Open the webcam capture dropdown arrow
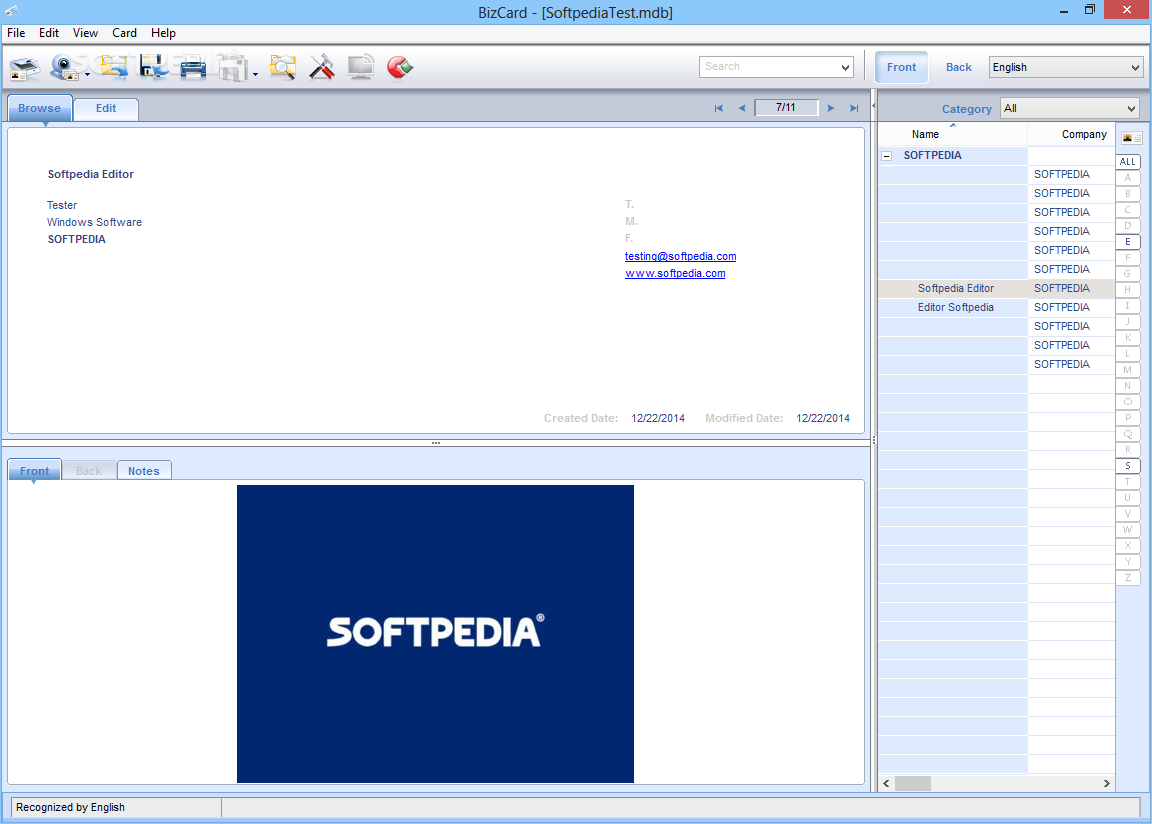Screen dimensions: 1152x824 click(x=87, y=74)
